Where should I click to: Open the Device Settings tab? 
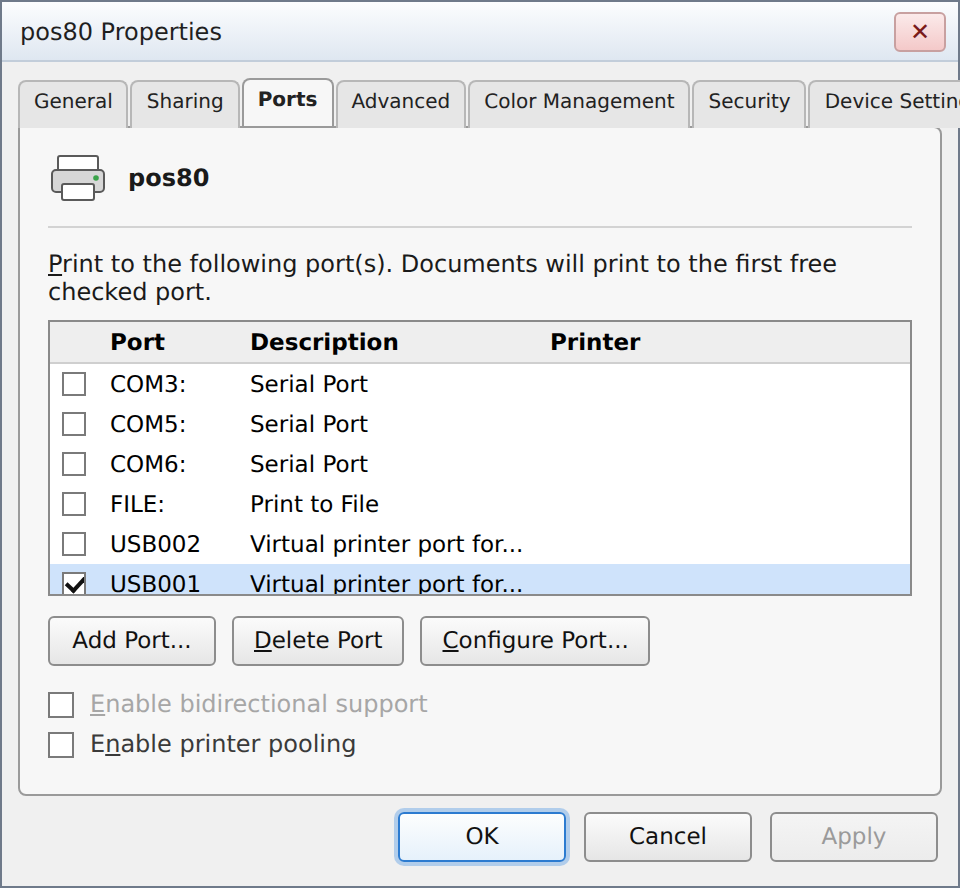point(884,103)
